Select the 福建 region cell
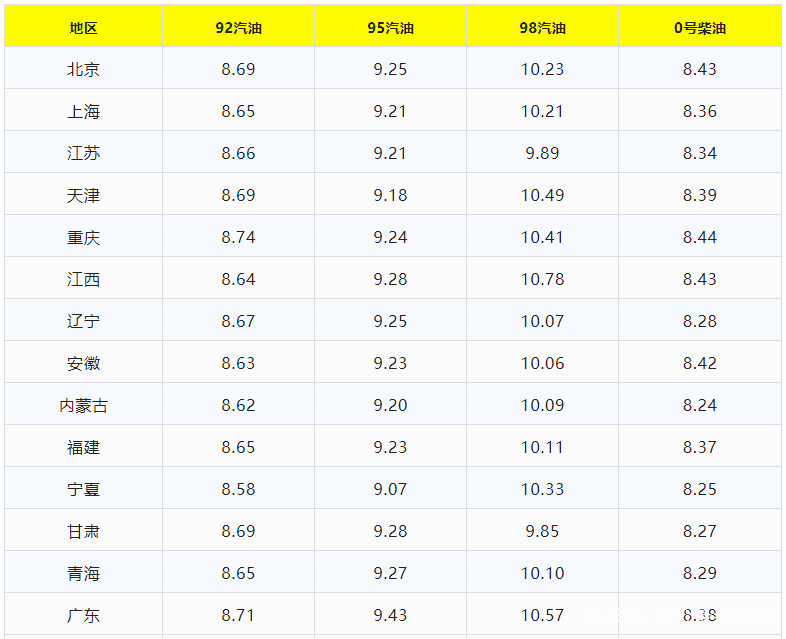Screen dimensions: 786x639 83,448
